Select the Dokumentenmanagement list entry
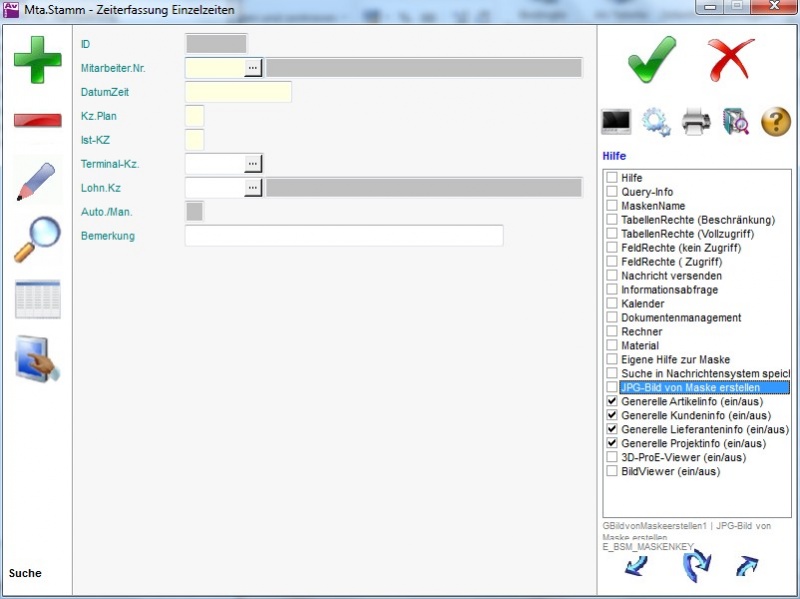 pyautogui.click(x=680, y=318)
